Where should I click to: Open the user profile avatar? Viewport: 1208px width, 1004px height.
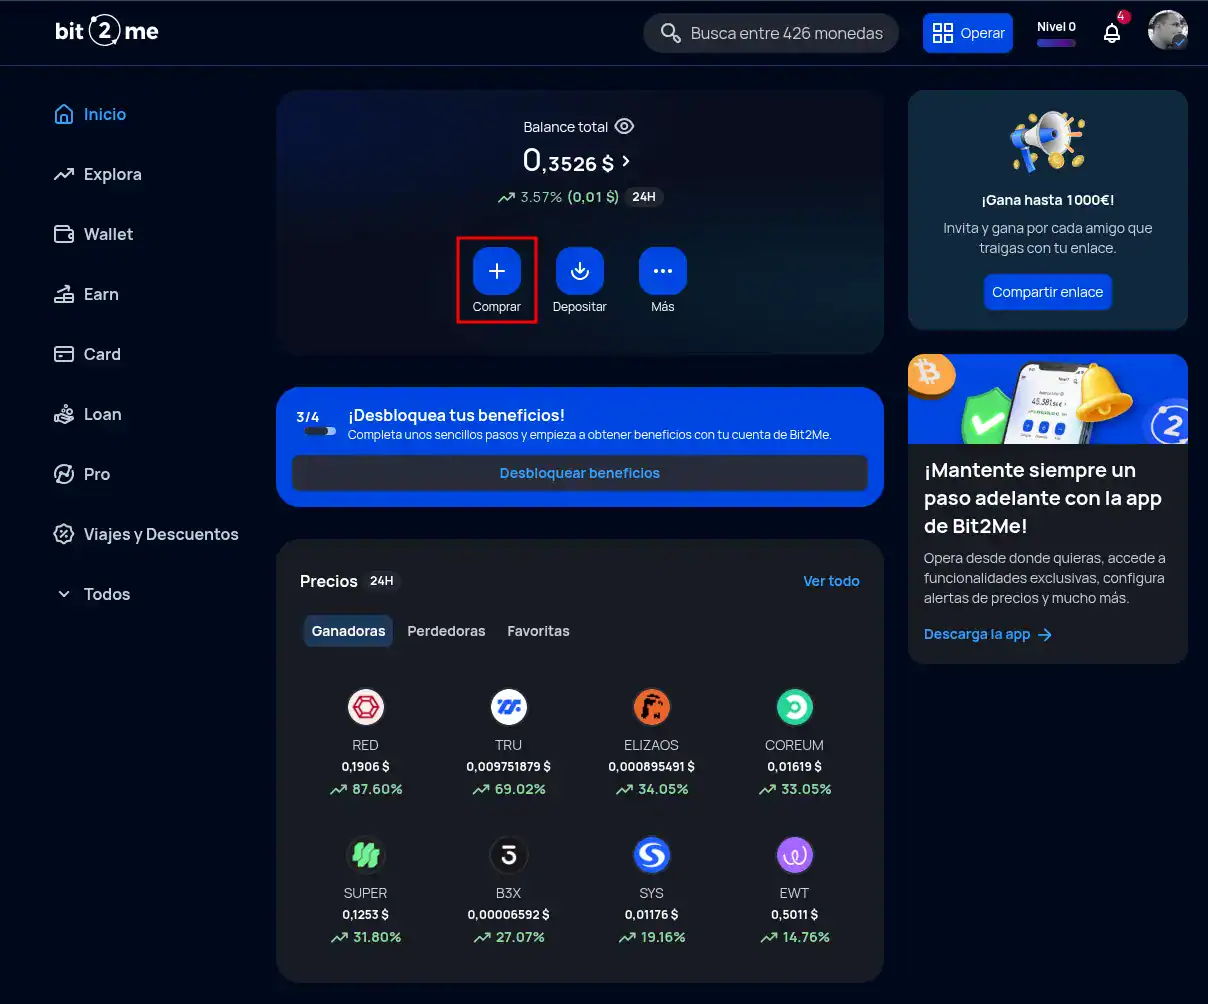1167,31
